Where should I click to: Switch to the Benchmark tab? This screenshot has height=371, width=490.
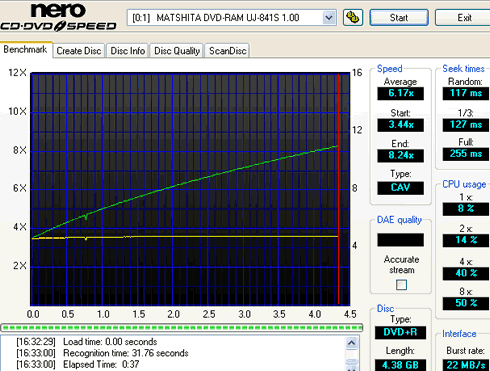[26, 50]
